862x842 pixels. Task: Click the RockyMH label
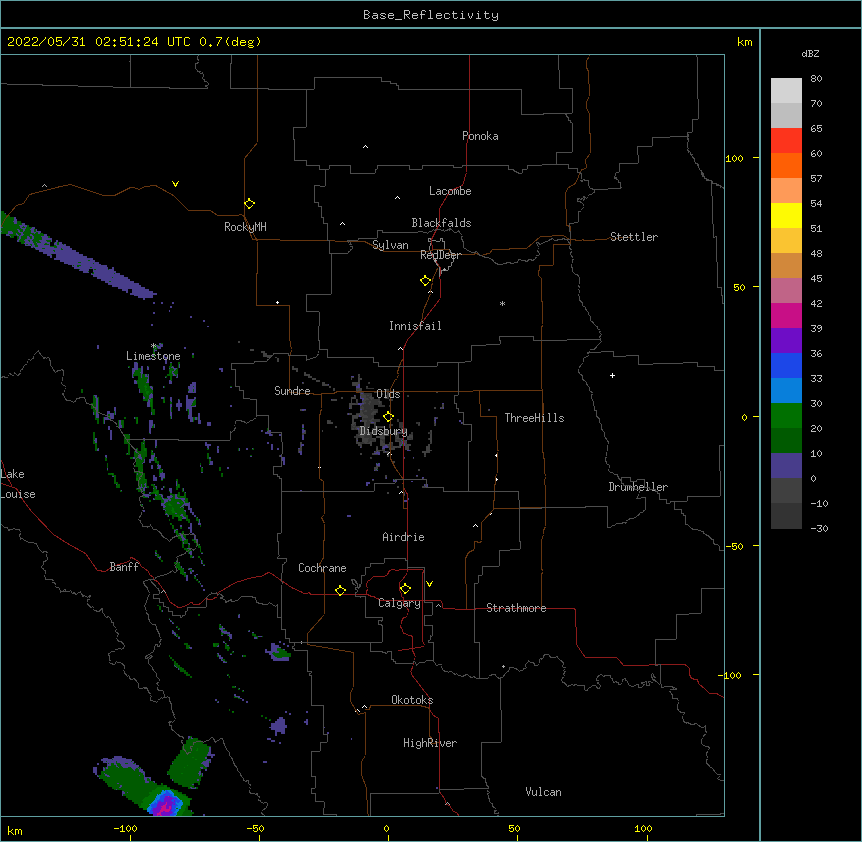(245, 227)
